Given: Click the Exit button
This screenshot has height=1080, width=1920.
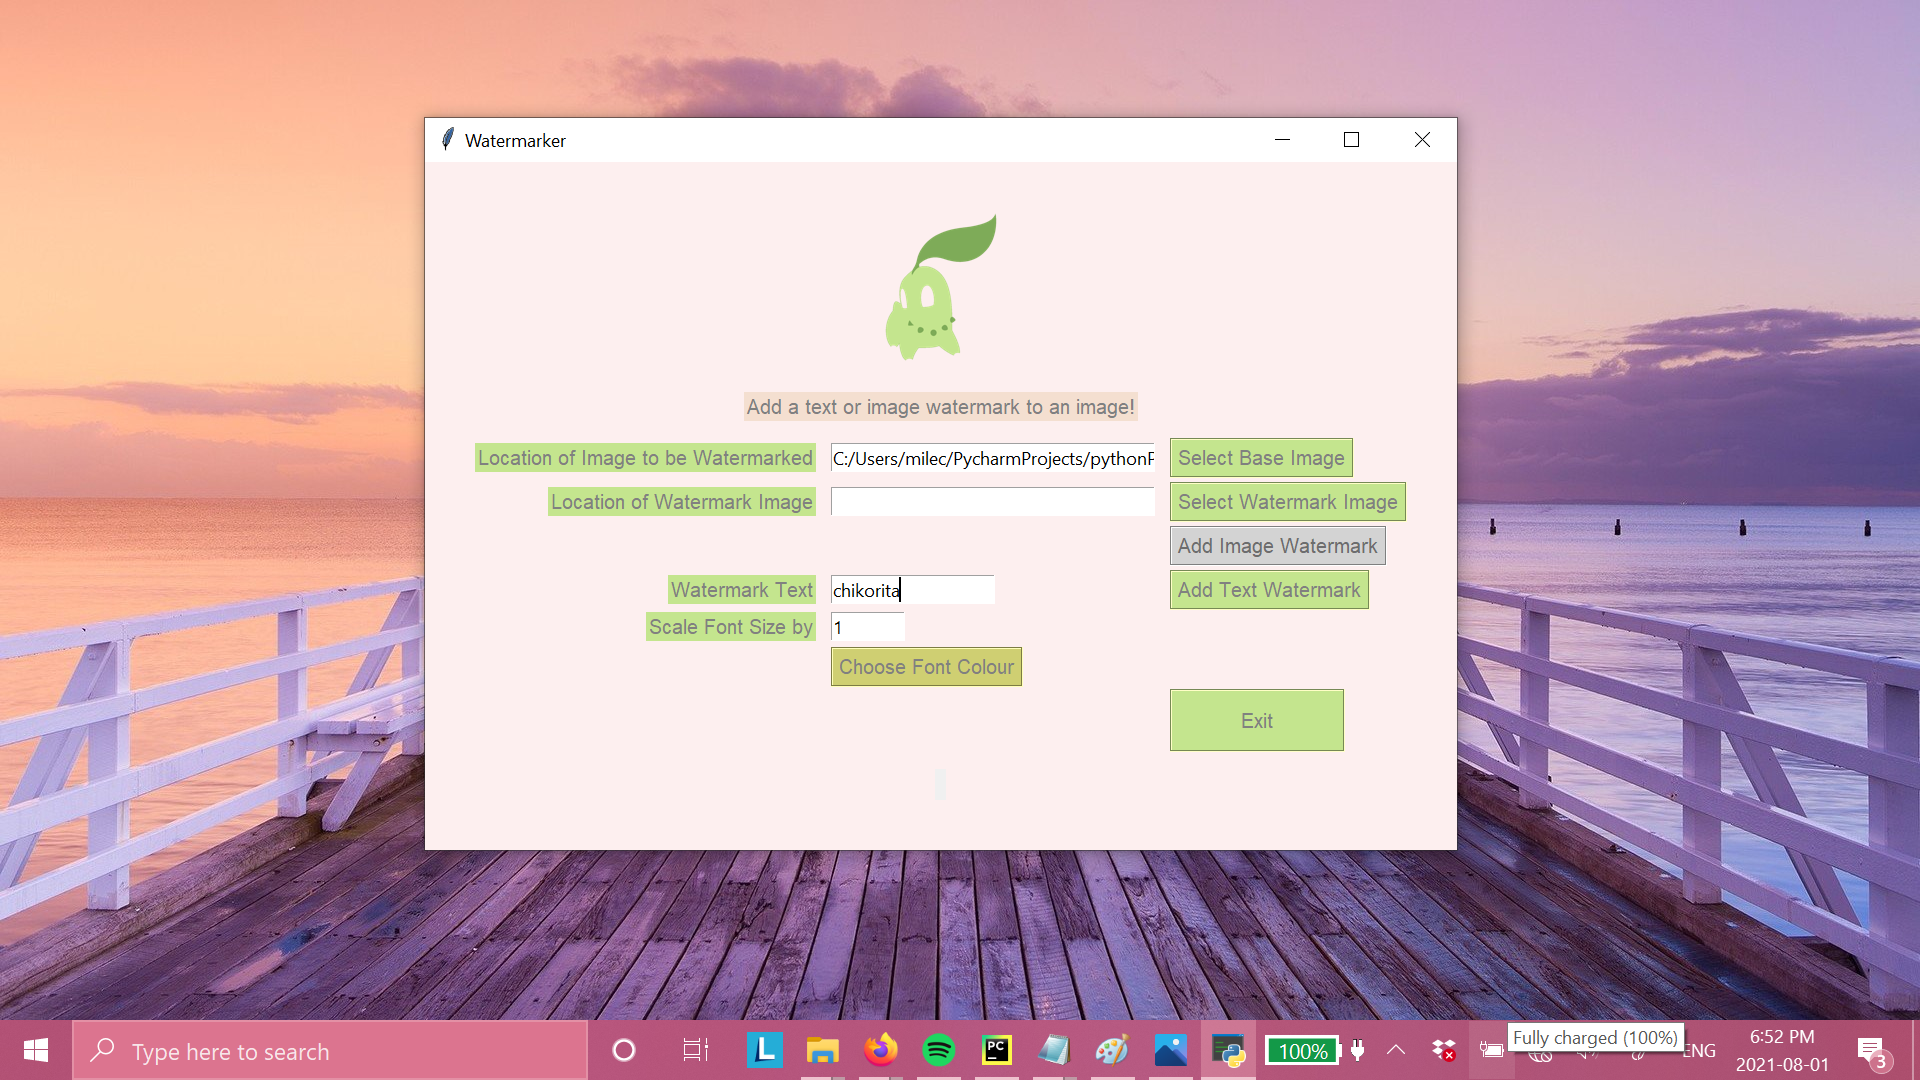Looking at the screenshot, I should point(1257,720).
